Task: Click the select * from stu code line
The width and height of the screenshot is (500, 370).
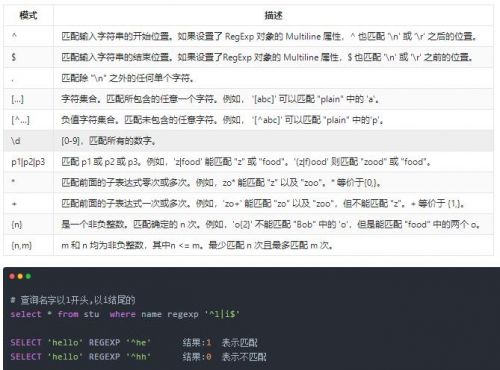Action: tap(125, 314)
